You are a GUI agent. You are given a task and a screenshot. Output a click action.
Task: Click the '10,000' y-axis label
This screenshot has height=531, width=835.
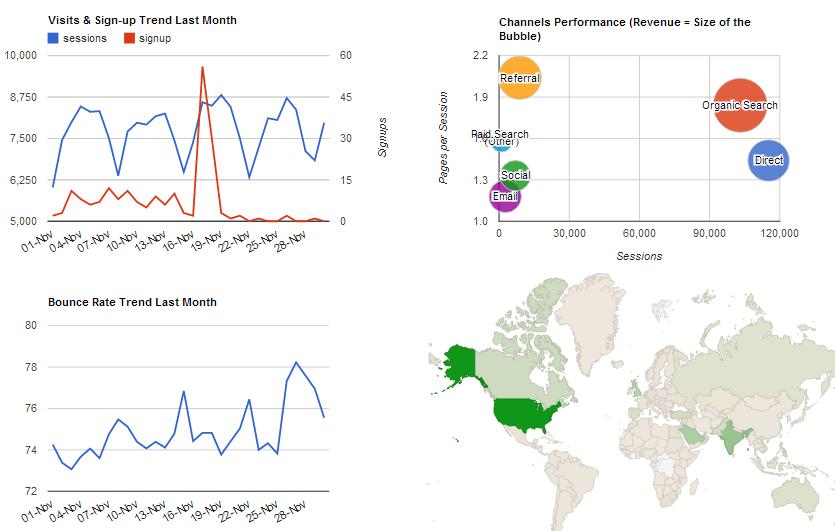21,55
